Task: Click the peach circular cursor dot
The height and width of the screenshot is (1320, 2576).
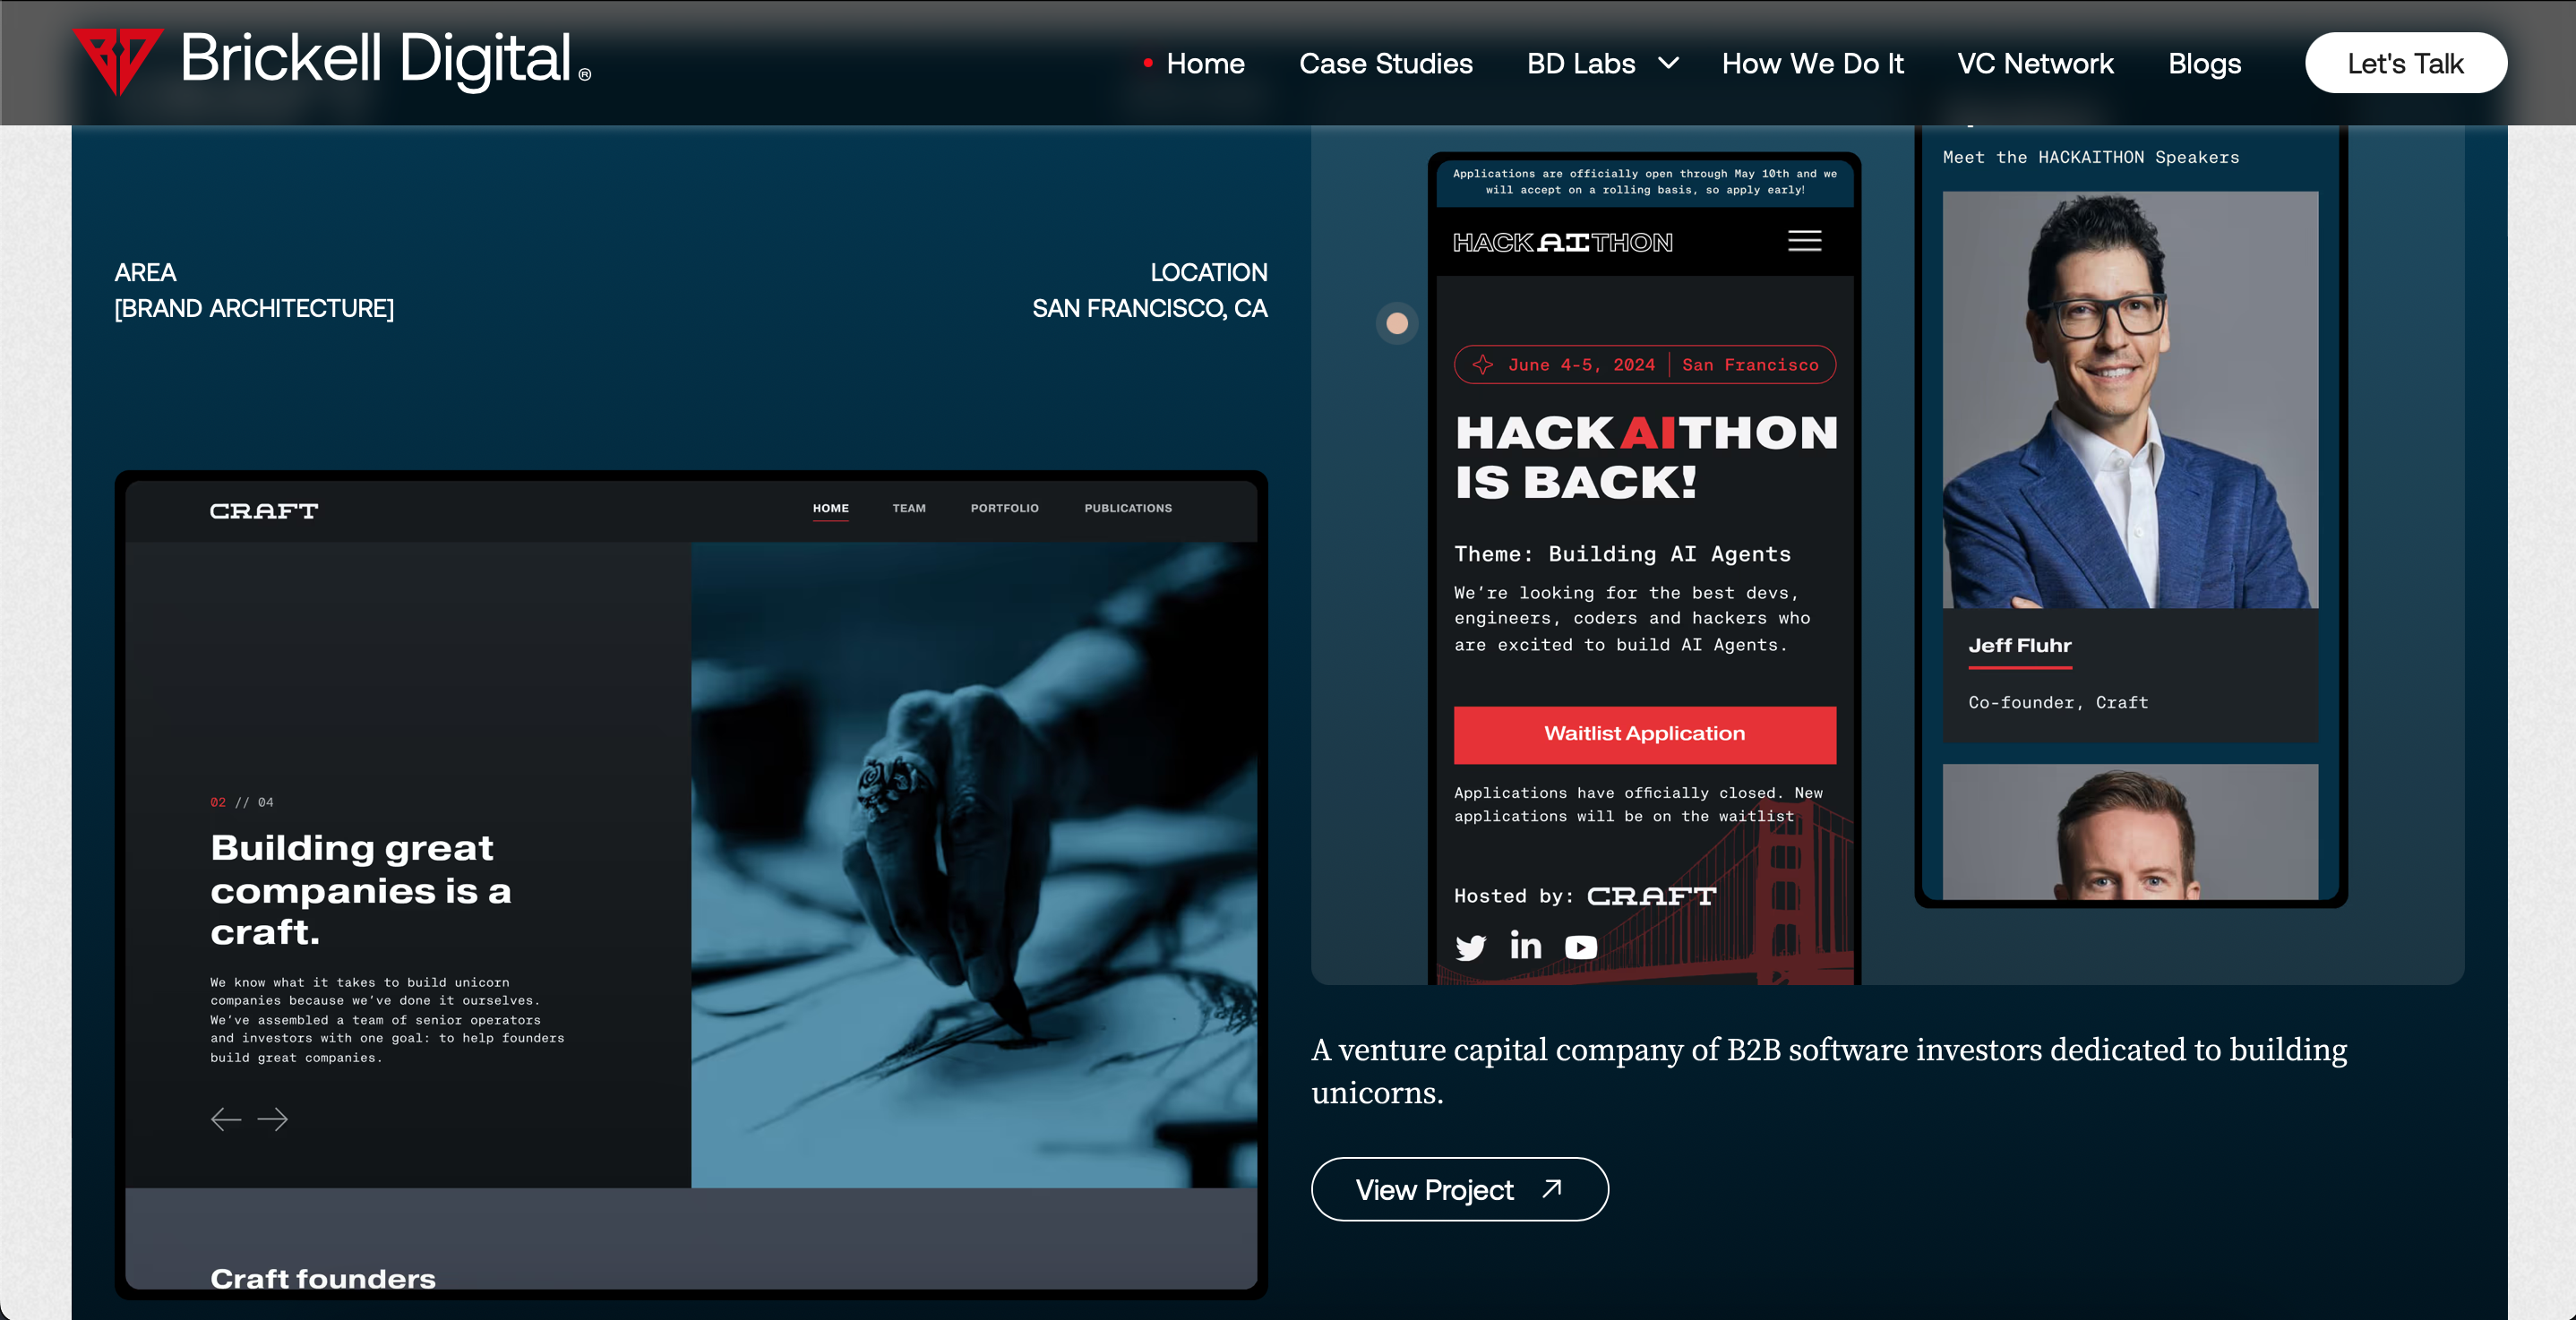Action: (x=1397, y=323)
